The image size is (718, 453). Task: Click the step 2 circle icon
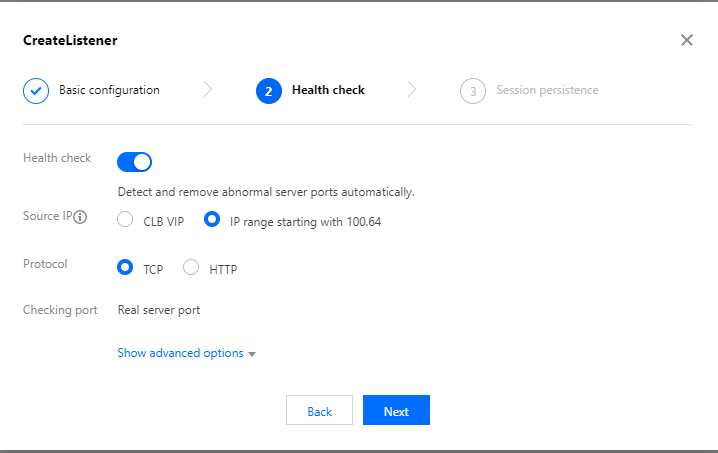268,91
